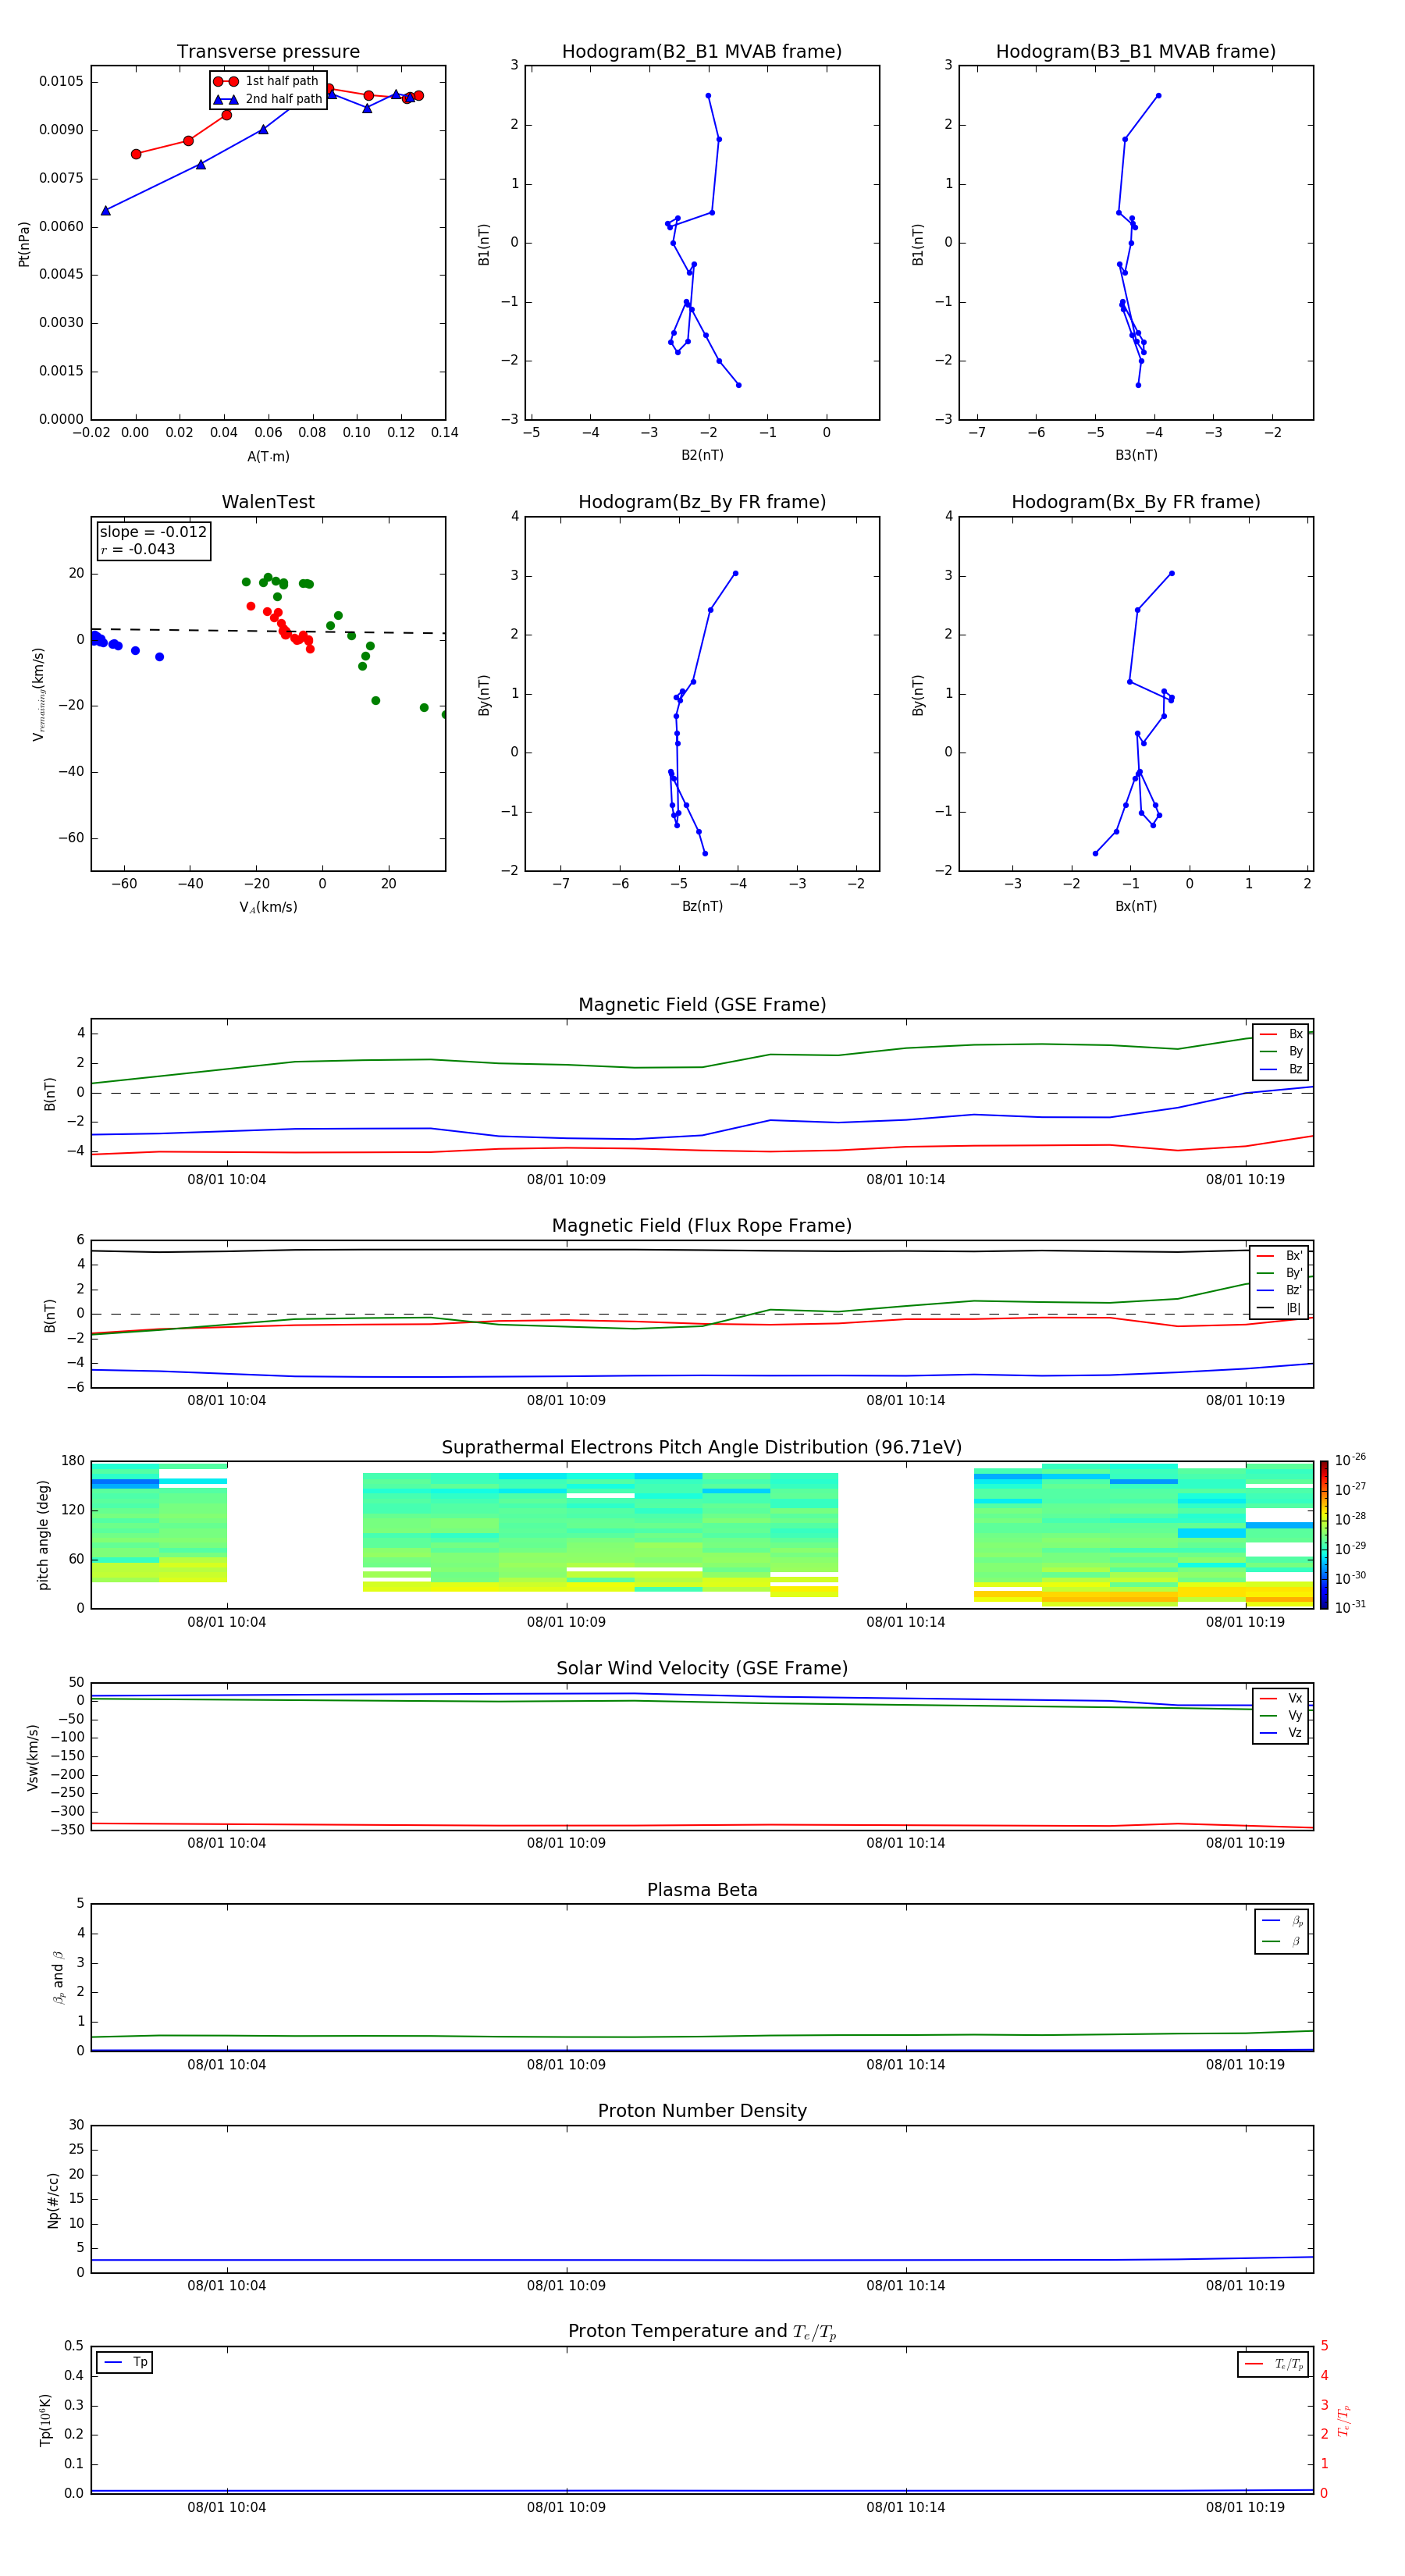Image resolution: width=1405 pixels, height=2576 pixels.
Task: Click the 'Proton Number Density' title
Action: [702, 2111]
